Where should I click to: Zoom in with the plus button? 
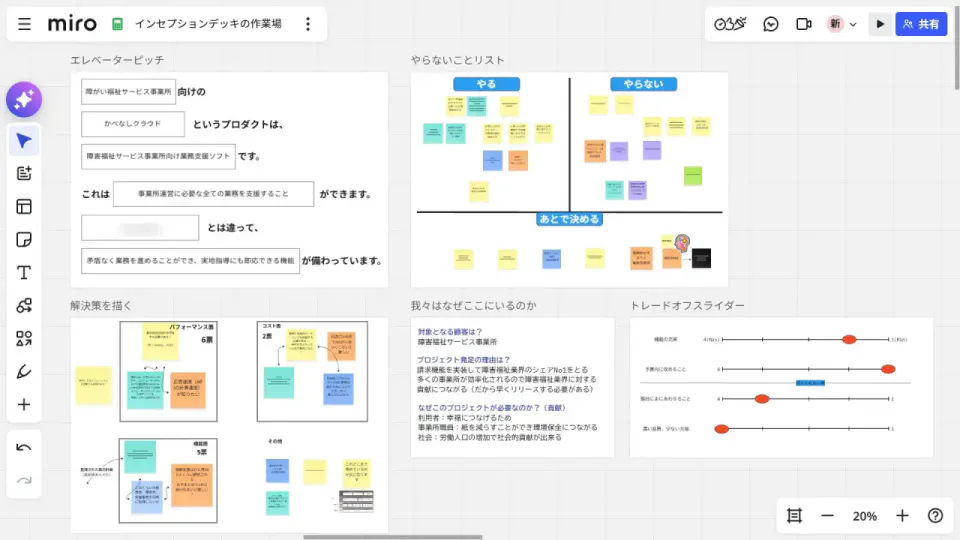902,516
